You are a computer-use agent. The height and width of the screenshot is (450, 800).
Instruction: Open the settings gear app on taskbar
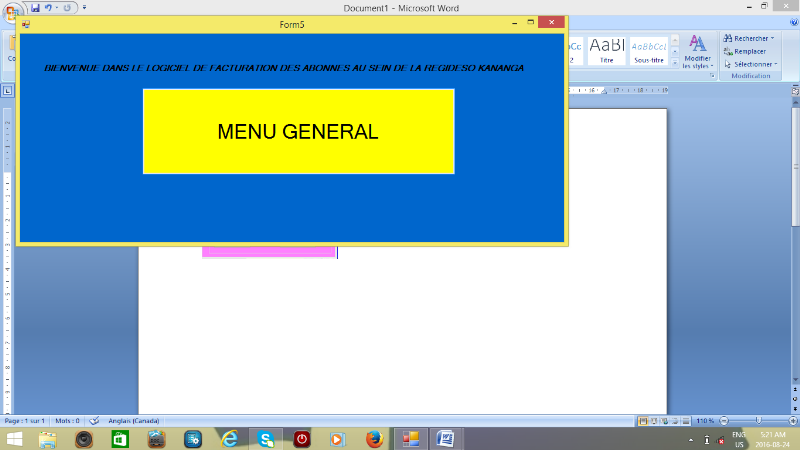point(193,439)
